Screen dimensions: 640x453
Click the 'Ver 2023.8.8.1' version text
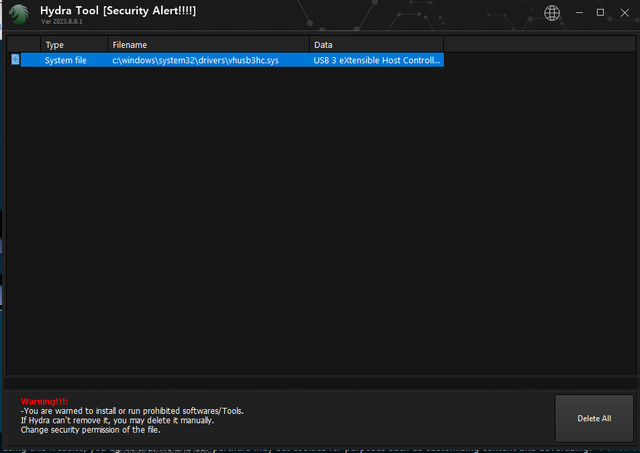point(62,22)
